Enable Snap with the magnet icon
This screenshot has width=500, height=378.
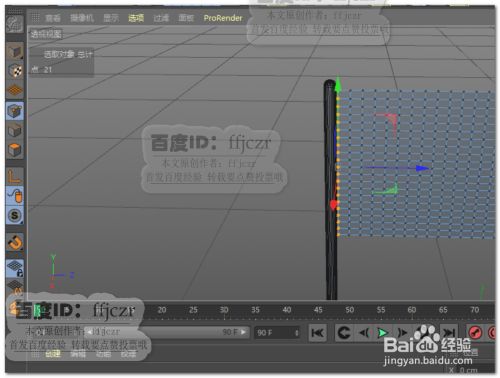[14, 242]
